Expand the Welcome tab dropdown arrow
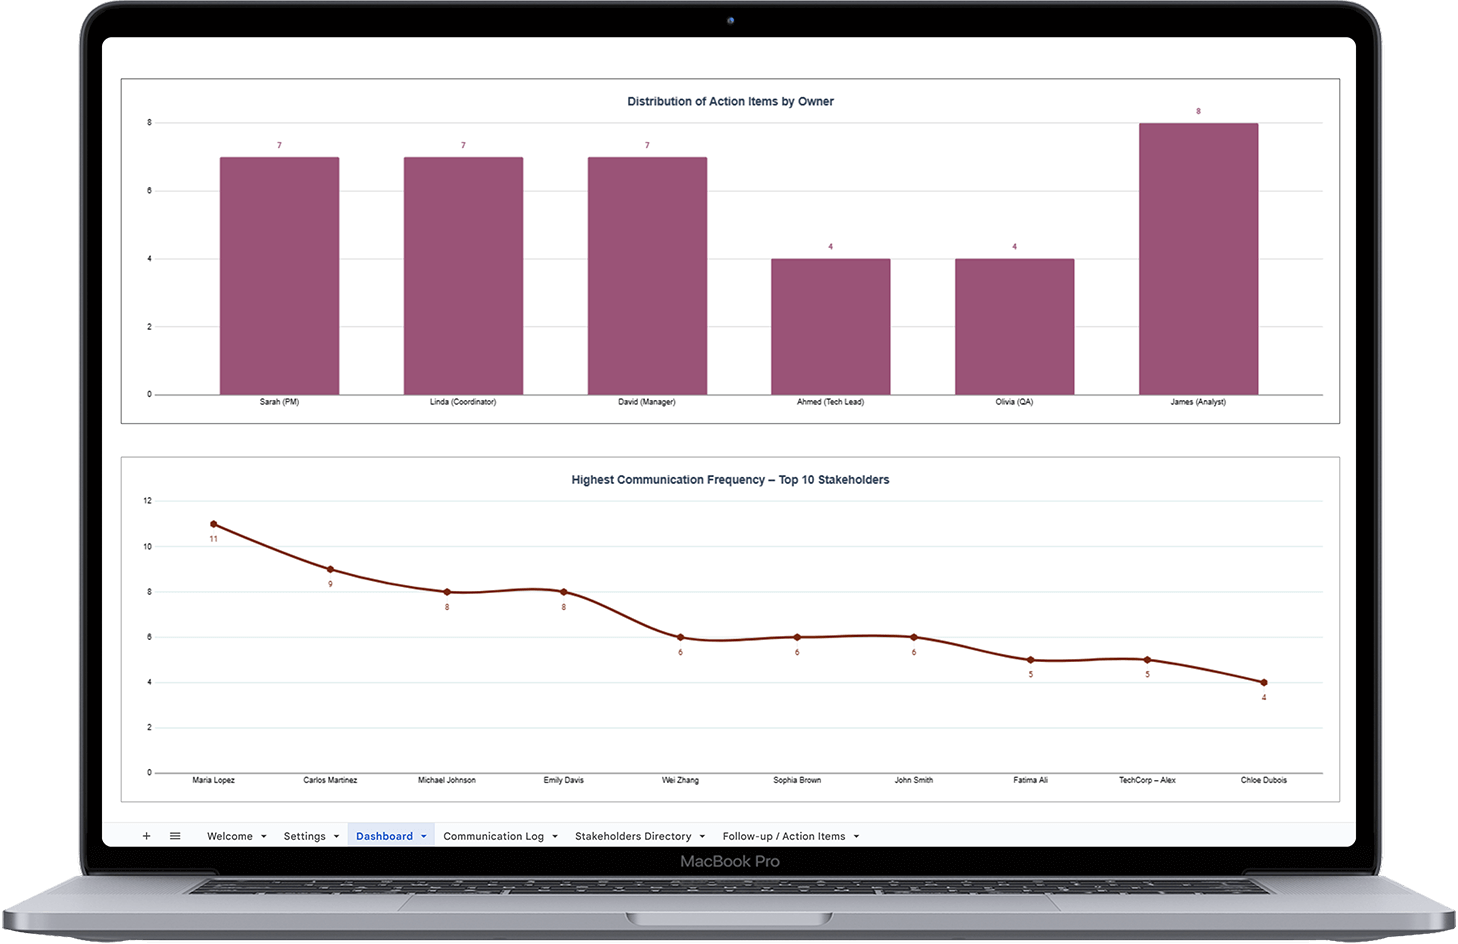 (264, 836)
